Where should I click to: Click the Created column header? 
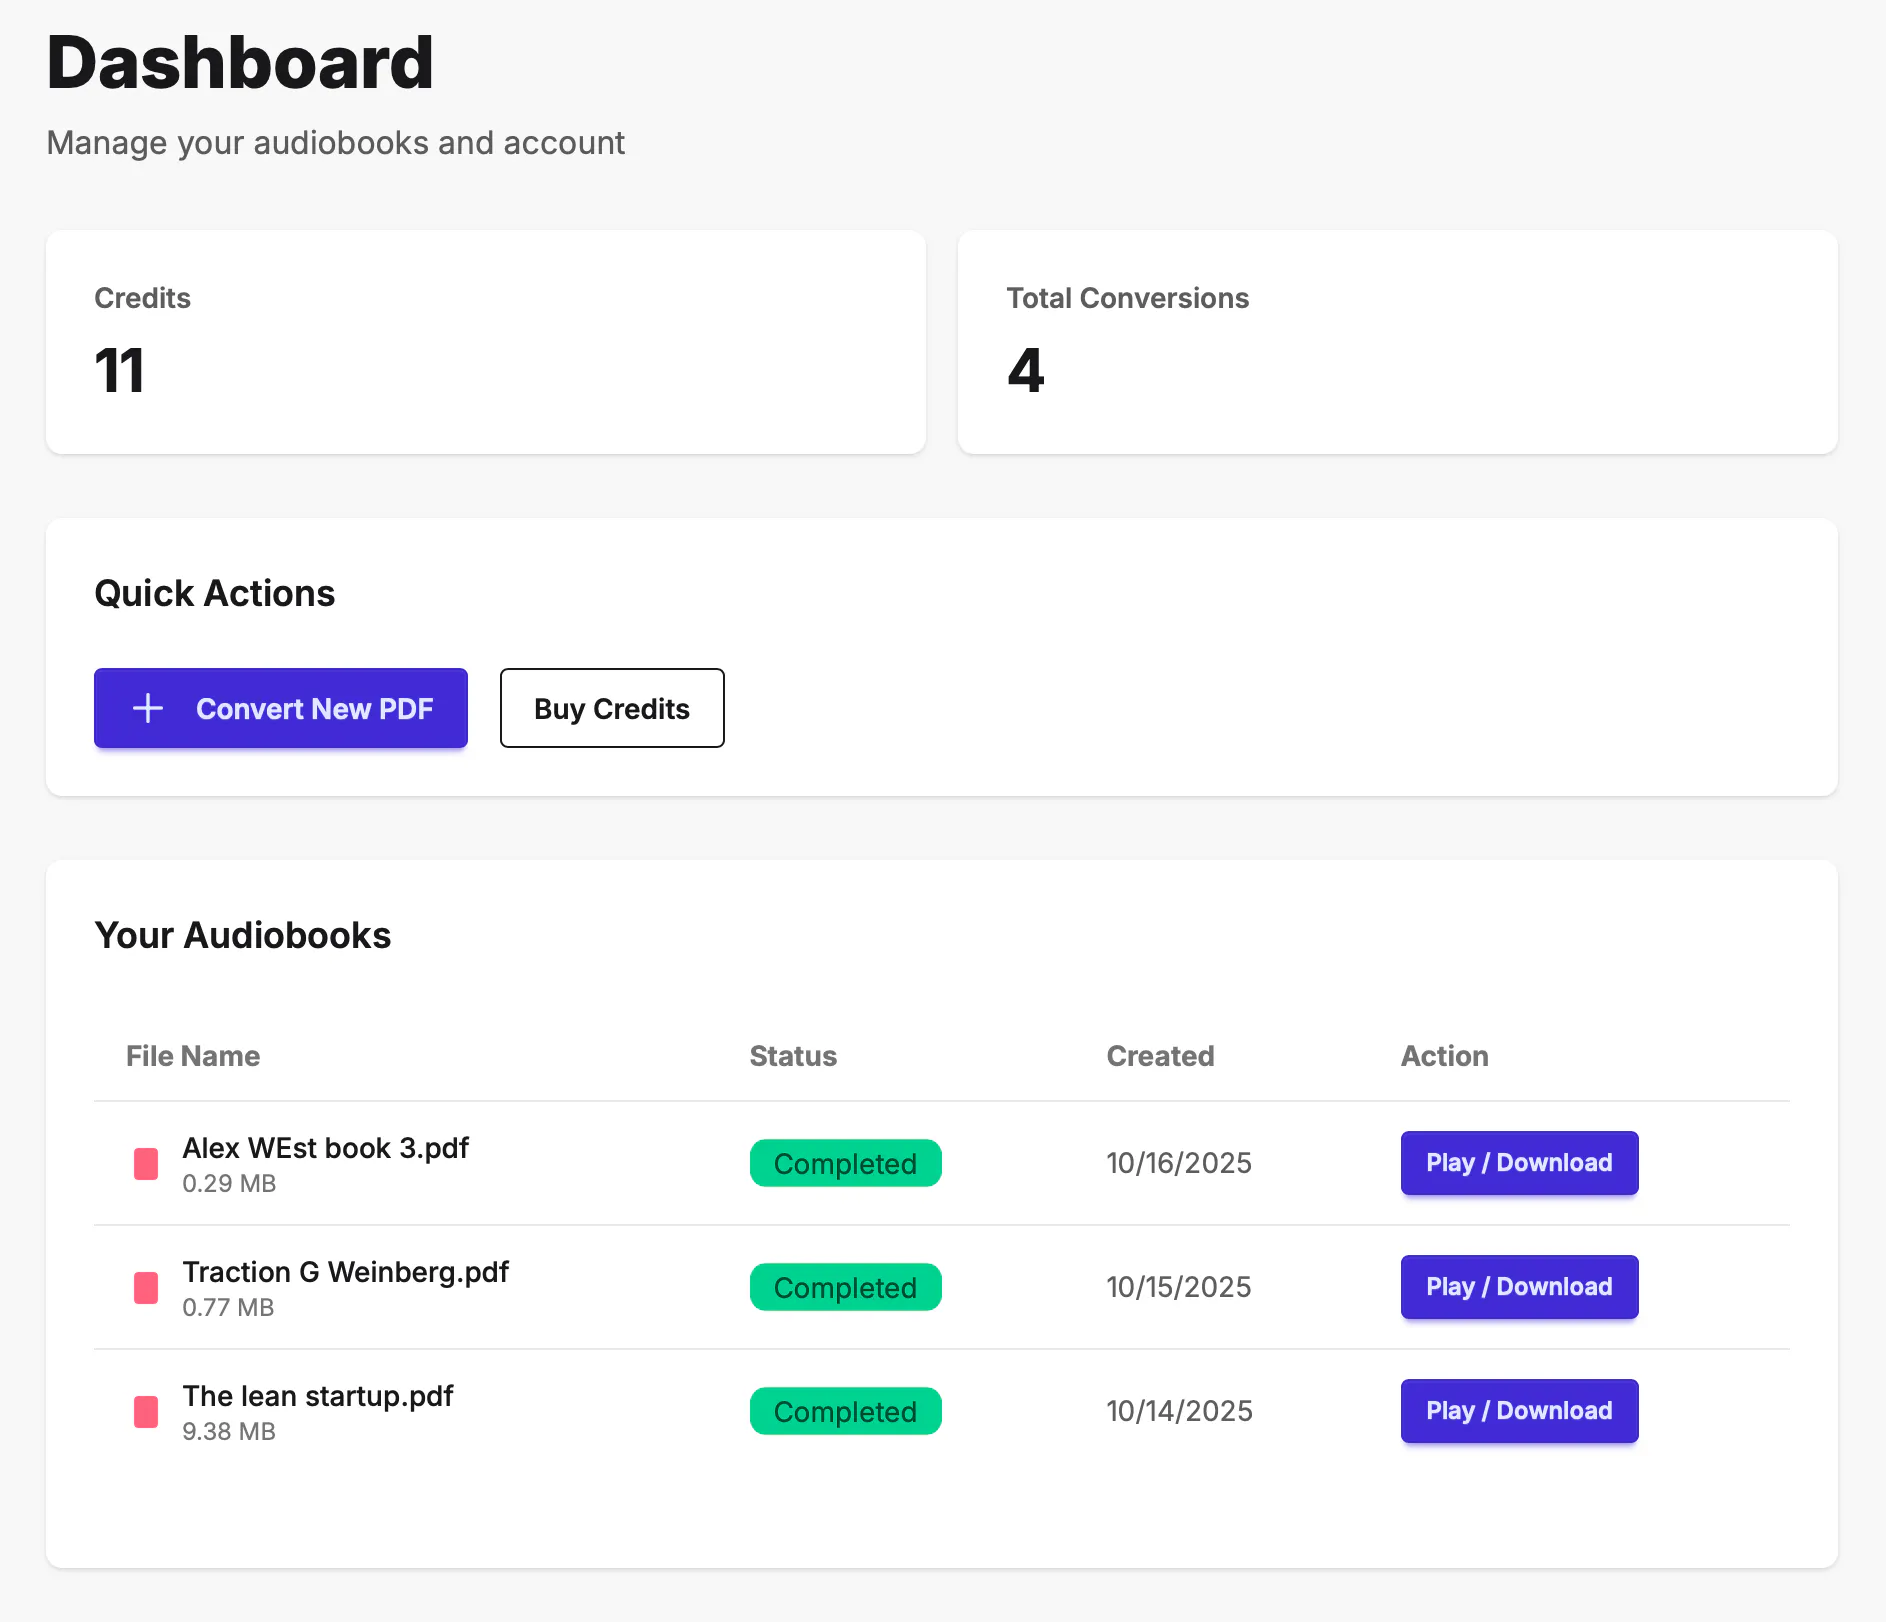[1160, 1056]
